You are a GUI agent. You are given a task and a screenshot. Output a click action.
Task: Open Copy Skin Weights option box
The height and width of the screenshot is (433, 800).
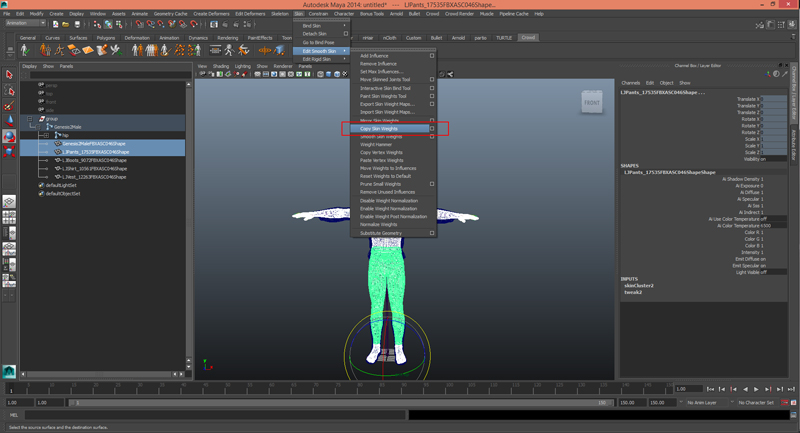click(432, 129)
